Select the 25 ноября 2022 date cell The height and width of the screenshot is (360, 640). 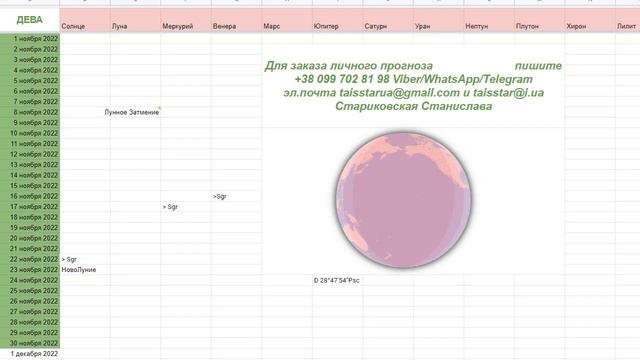point(30,291)
